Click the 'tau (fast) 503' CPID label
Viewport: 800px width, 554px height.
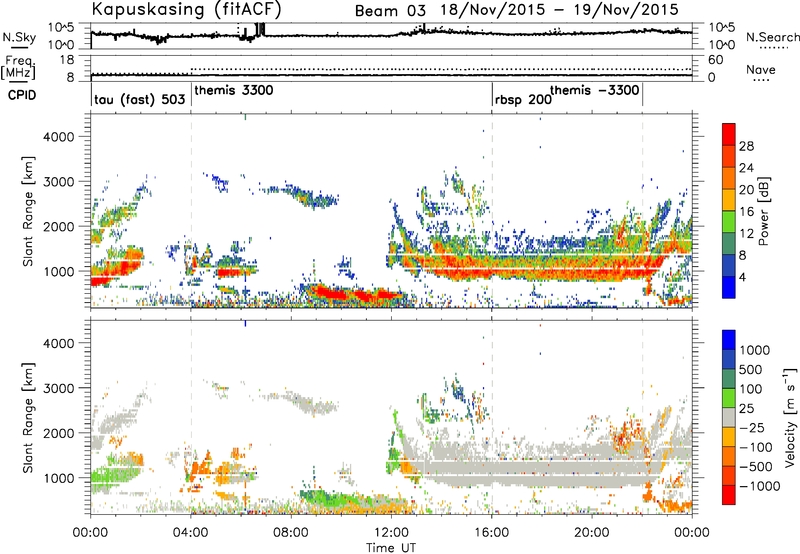139,99
